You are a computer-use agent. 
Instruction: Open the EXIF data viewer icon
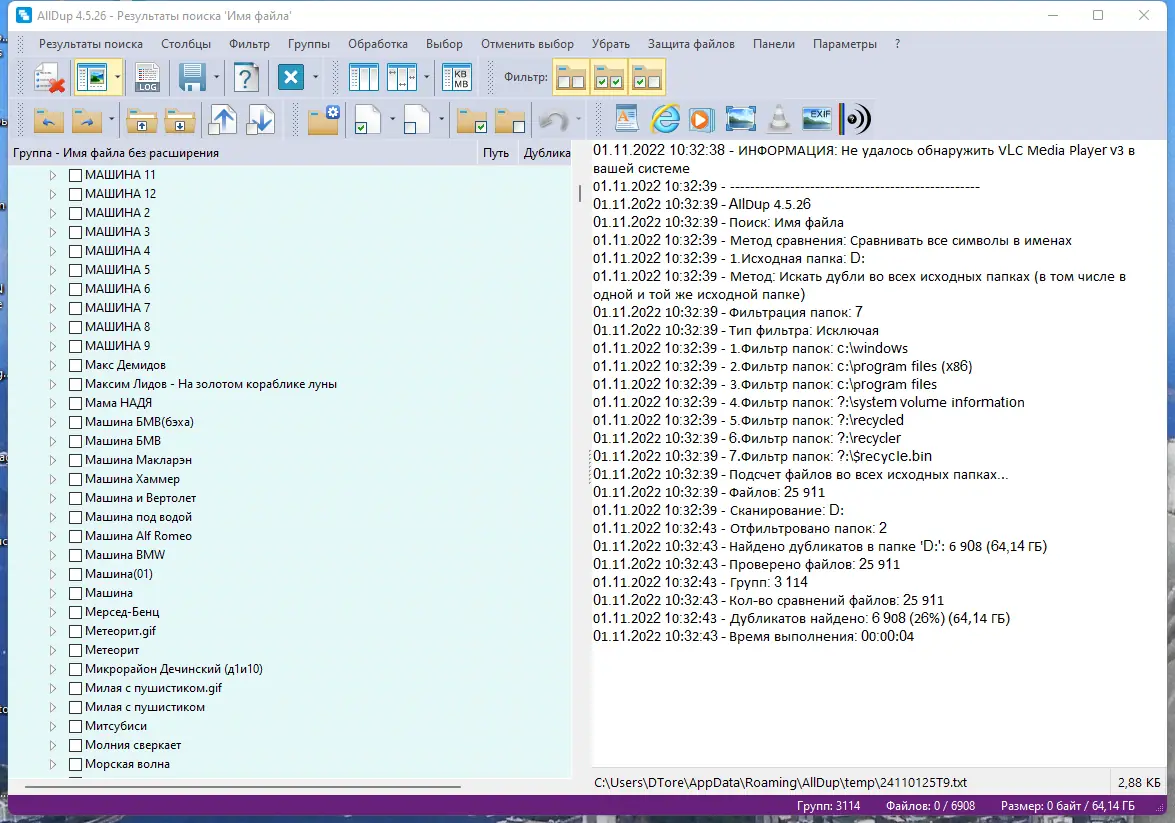(817, 118)
